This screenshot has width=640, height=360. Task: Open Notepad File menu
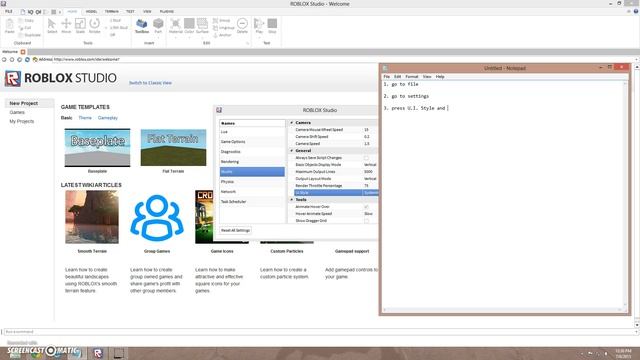coord(387,77)
